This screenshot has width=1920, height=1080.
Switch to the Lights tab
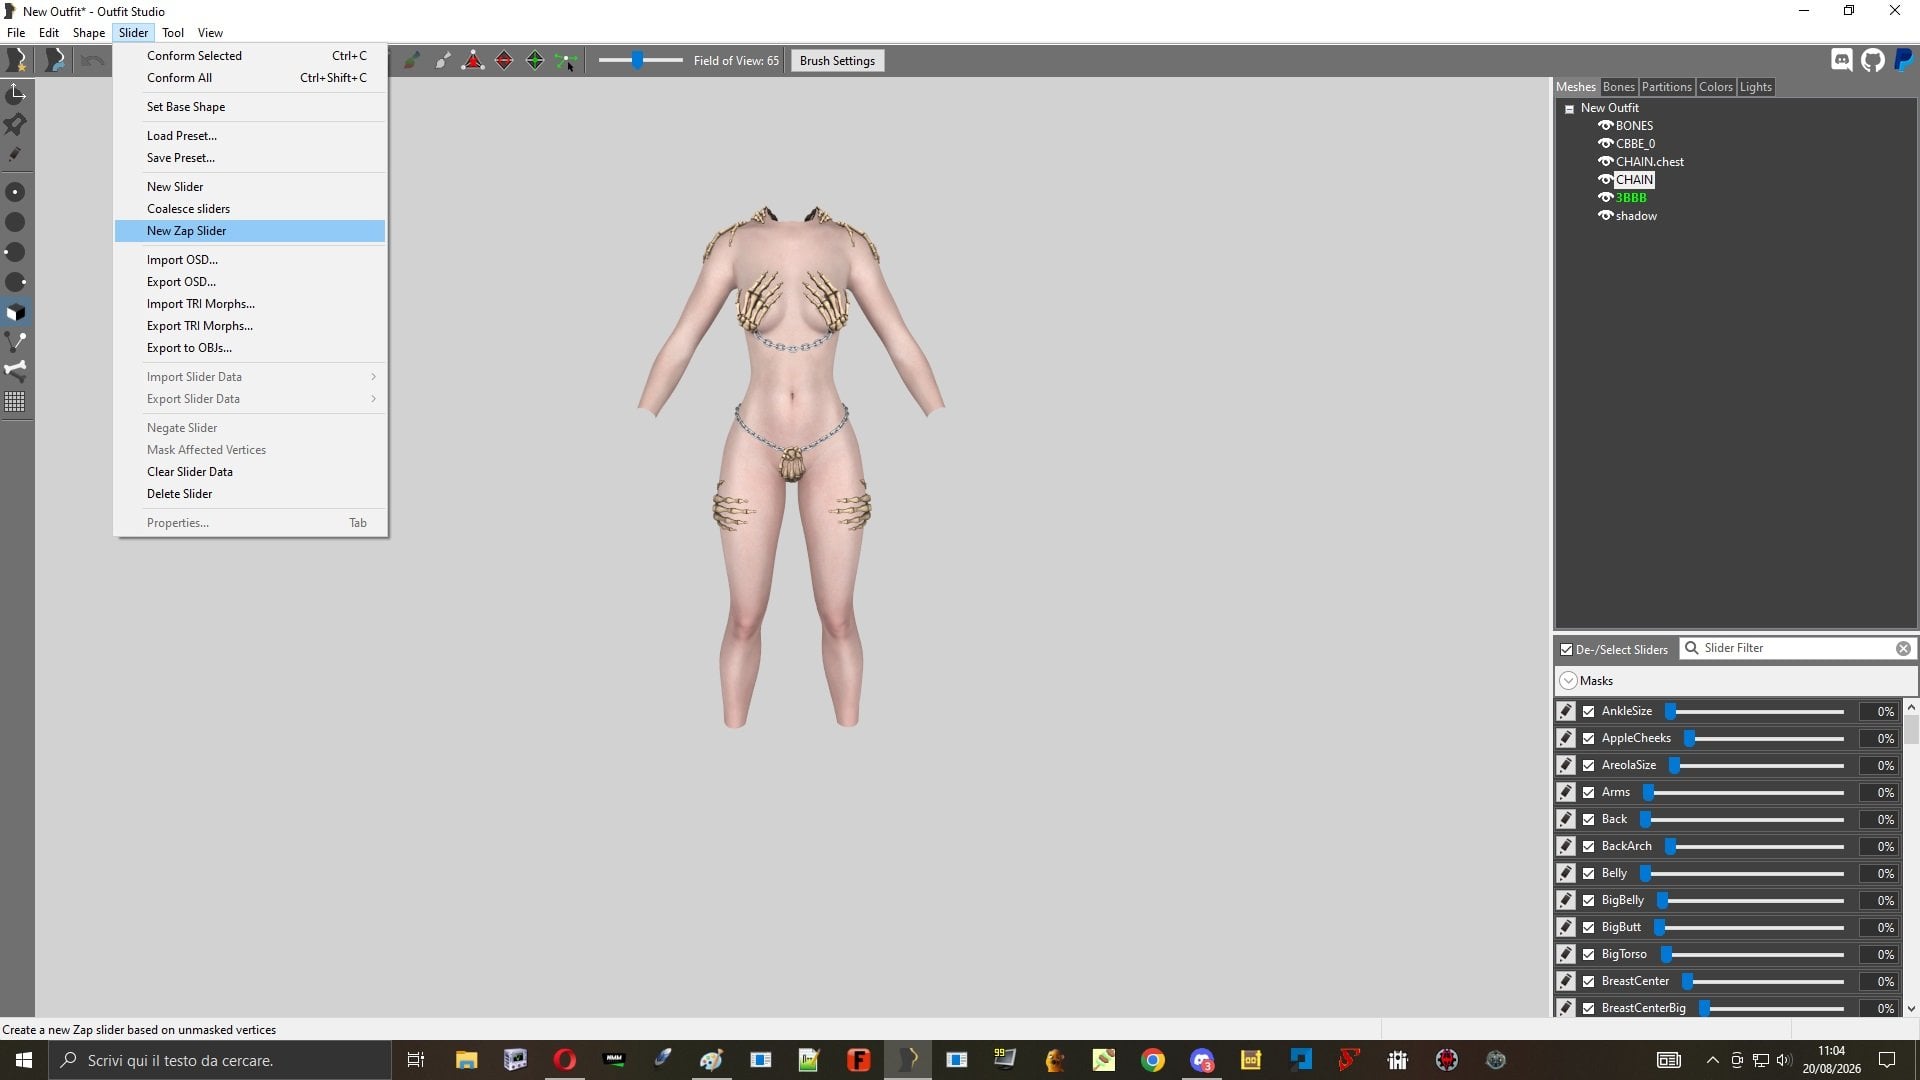pos(1755,87)
